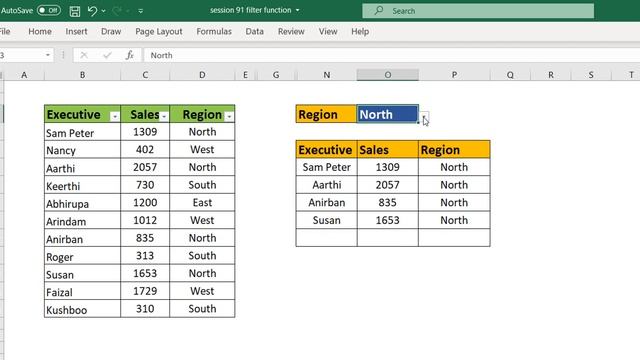Select column A header
Image resolution: width=640 pixels, height=360 pixels.
pyautogui.click(x=24, y=75)
